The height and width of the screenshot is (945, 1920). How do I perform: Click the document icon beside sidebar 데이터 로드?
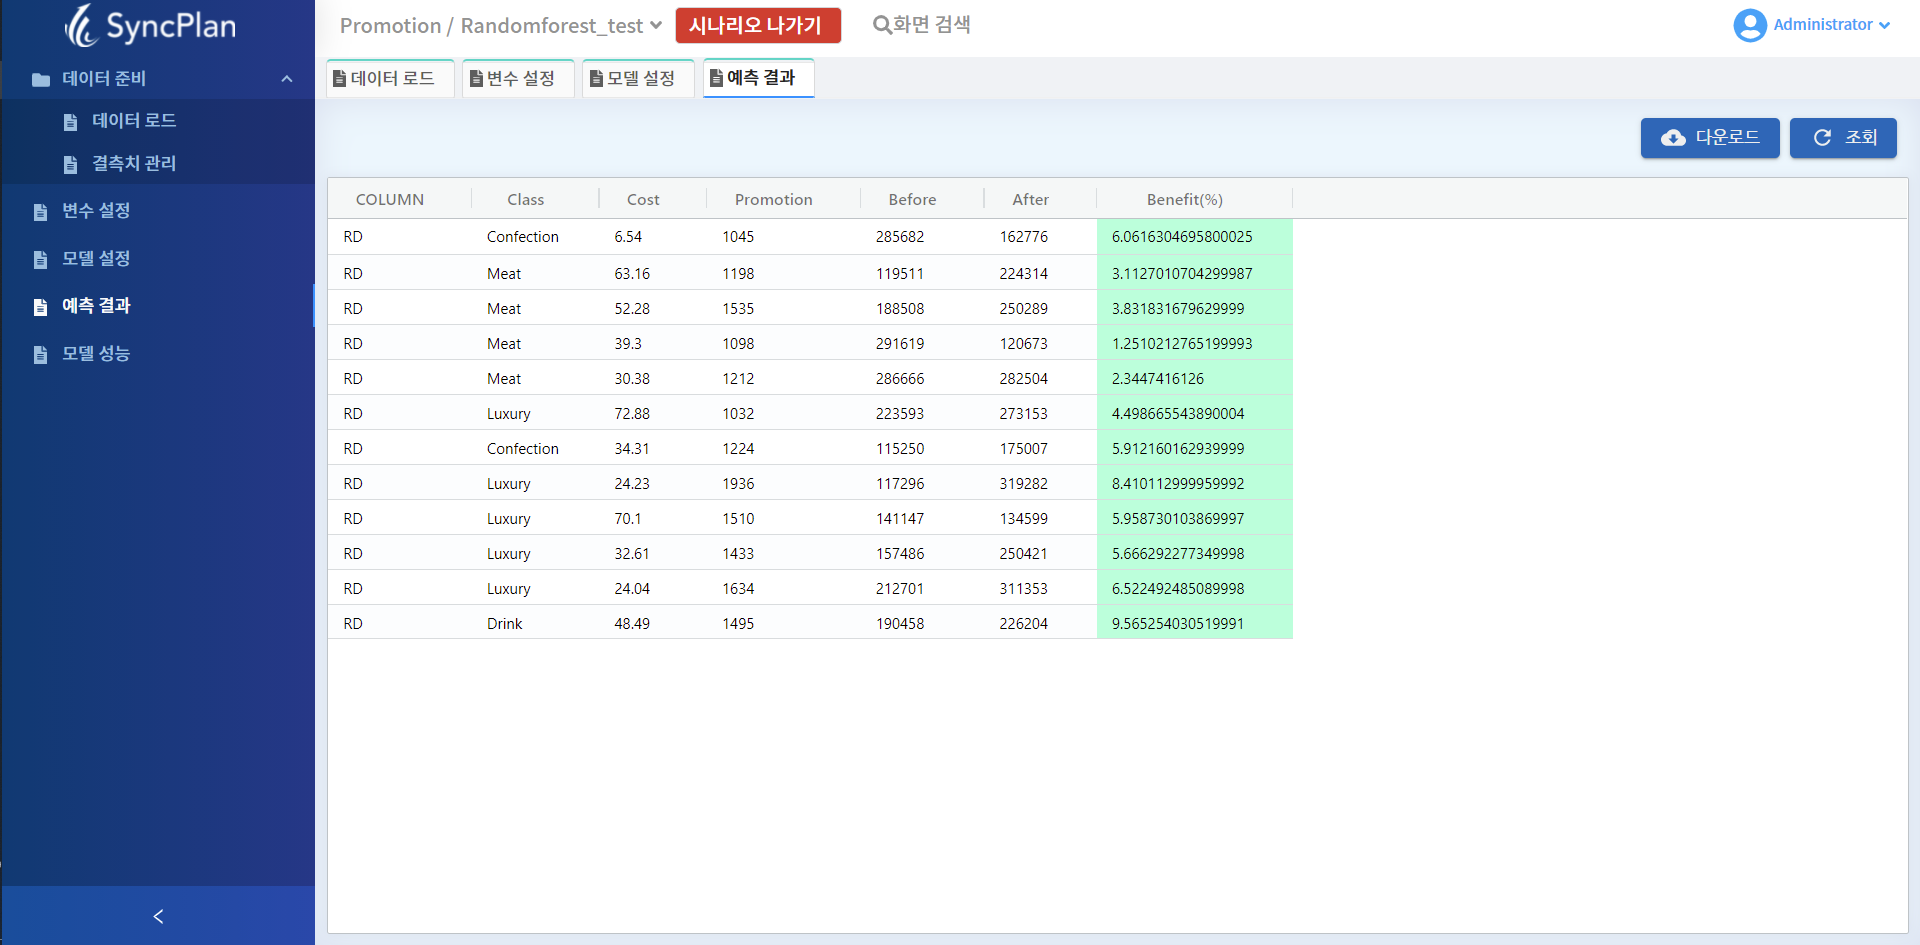(70, 122)
